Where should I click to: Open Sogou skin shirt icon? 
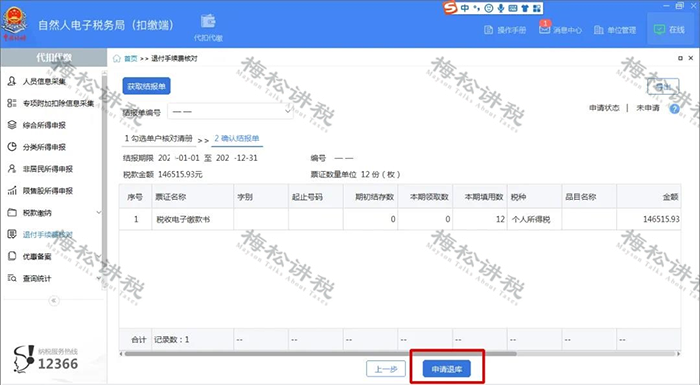coord(525,8)
